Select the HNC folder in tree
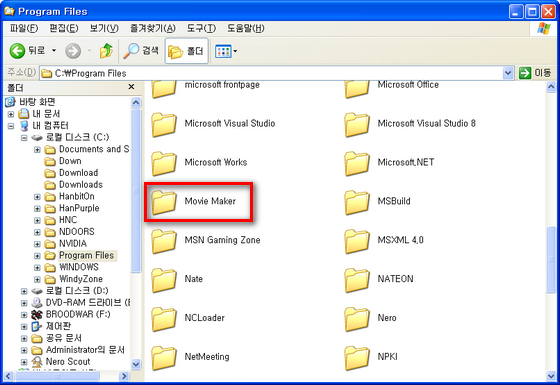Screen dimensions: 560x385 tap(68, 220)
